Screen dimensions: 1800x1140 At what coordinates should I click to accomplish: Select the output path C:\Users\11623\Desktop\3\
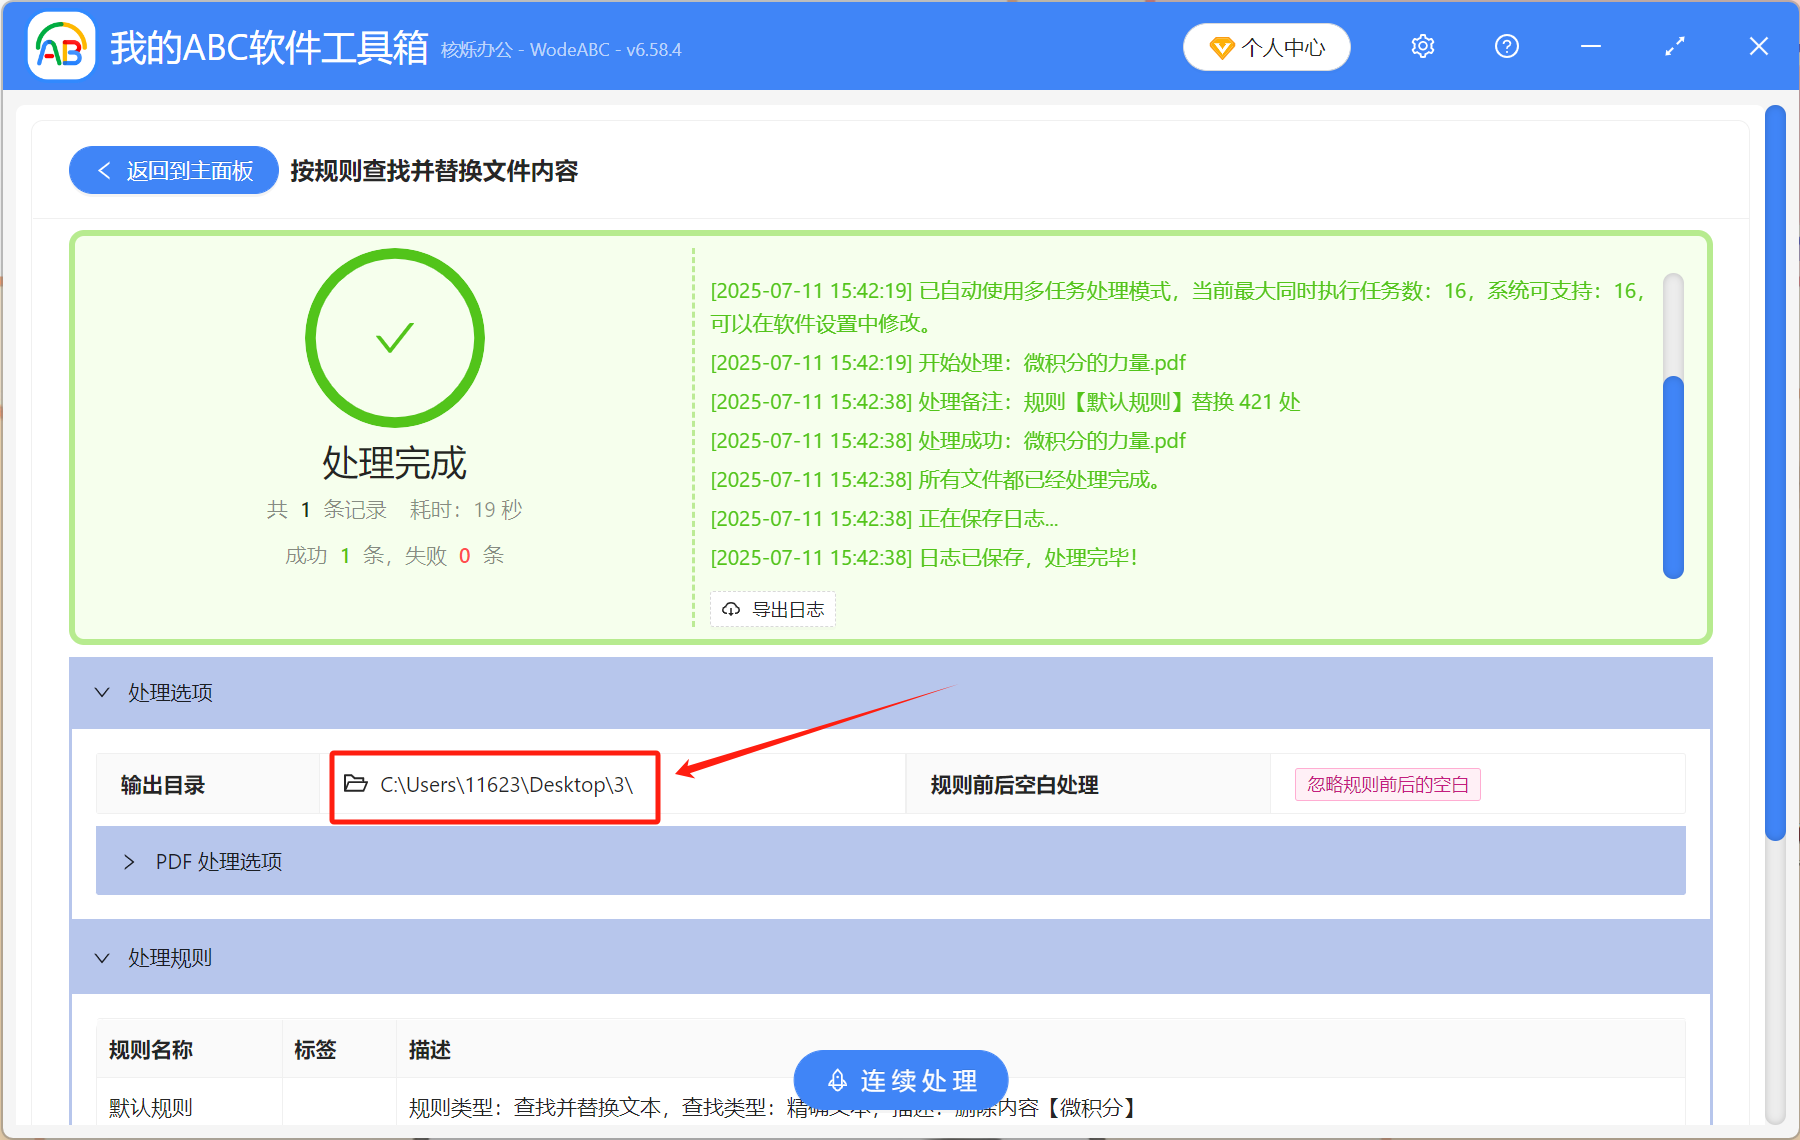(505, 784)
